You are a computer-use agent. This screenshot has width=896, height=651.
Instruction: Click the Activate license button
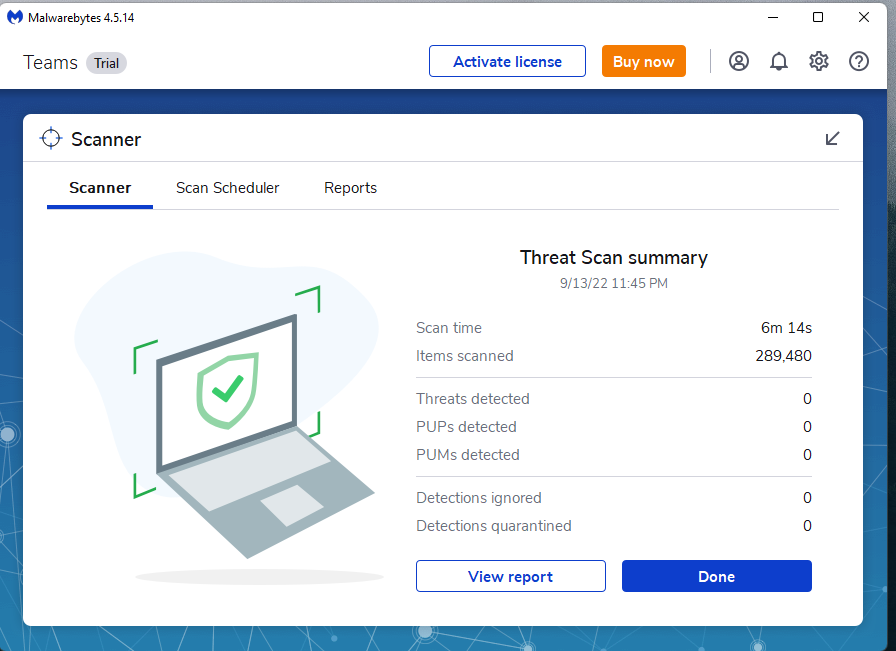tap(507, 61)
